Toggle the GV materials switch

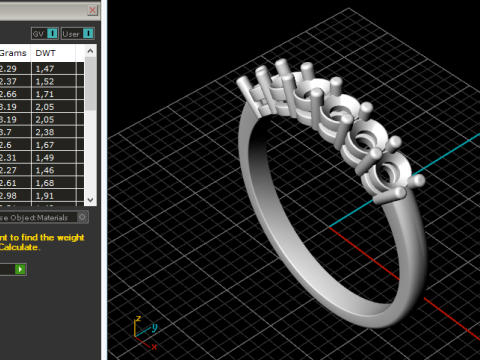(x=45, y=34)
